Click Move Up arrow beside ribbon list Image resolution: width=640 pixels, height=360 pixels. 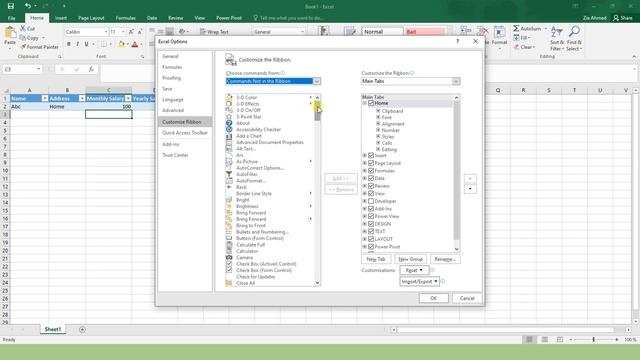tap(470, 179)
